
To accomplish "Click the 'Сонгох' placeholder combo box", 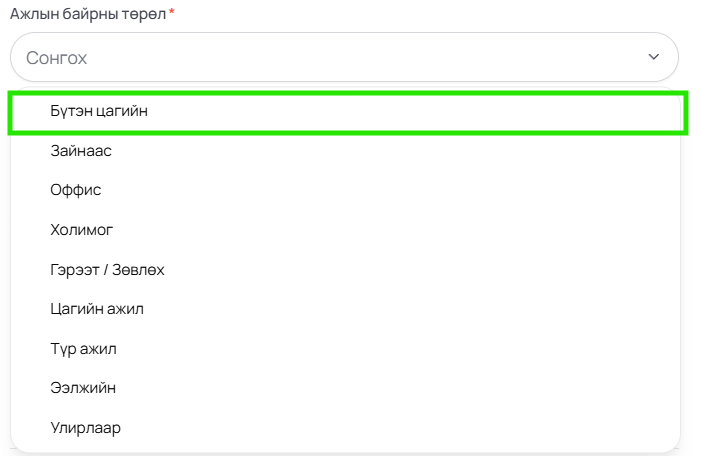I will [x=344, y=57].
